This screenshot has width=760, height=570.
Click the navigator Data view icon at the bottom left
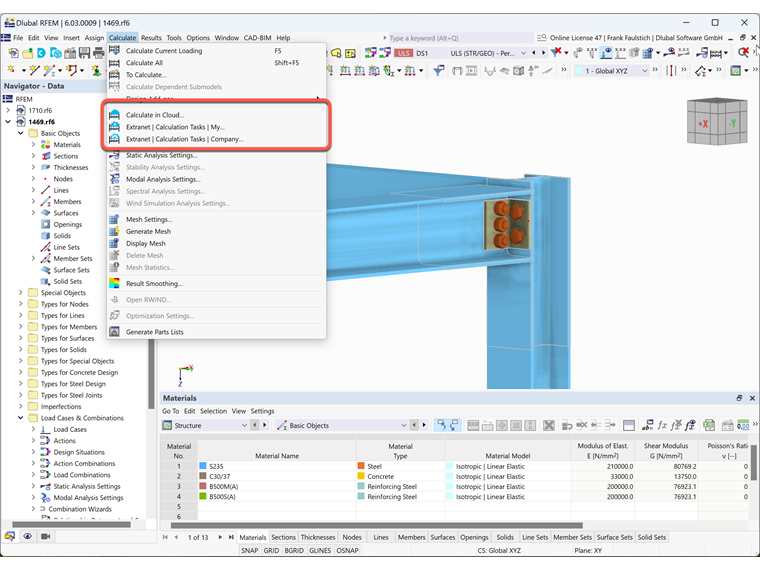10,536
